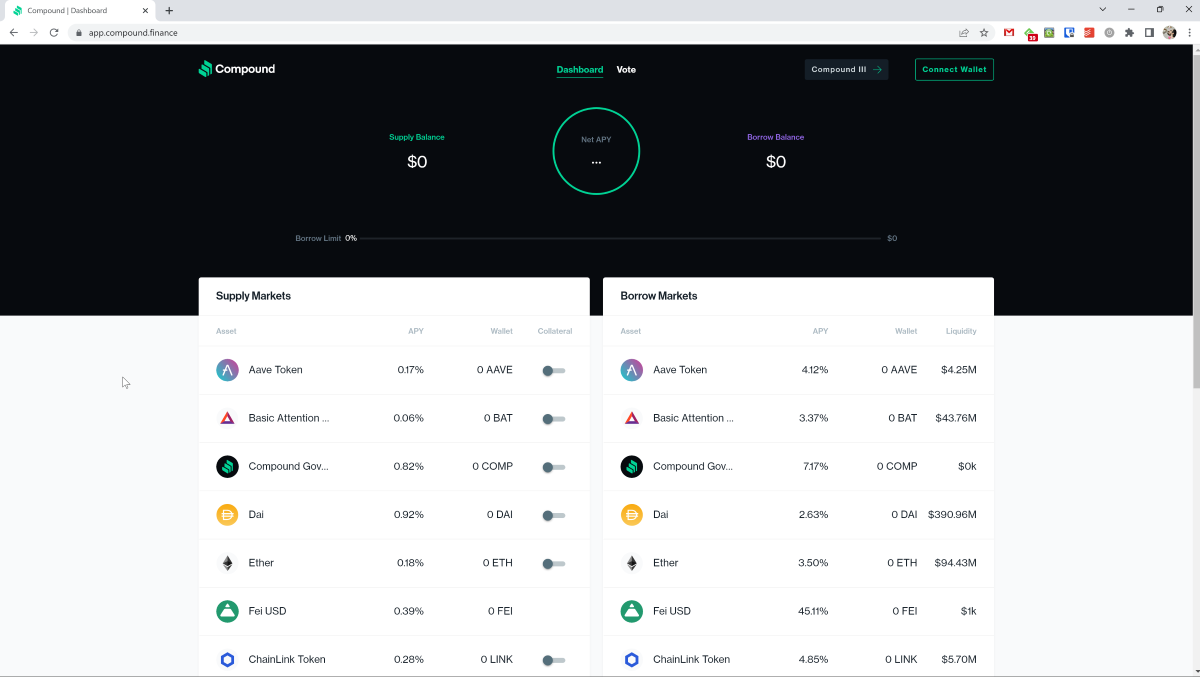Click ChainLink icon in Borrow Markets
This screenshot has width=1200, height=677.
click(632, 660)
